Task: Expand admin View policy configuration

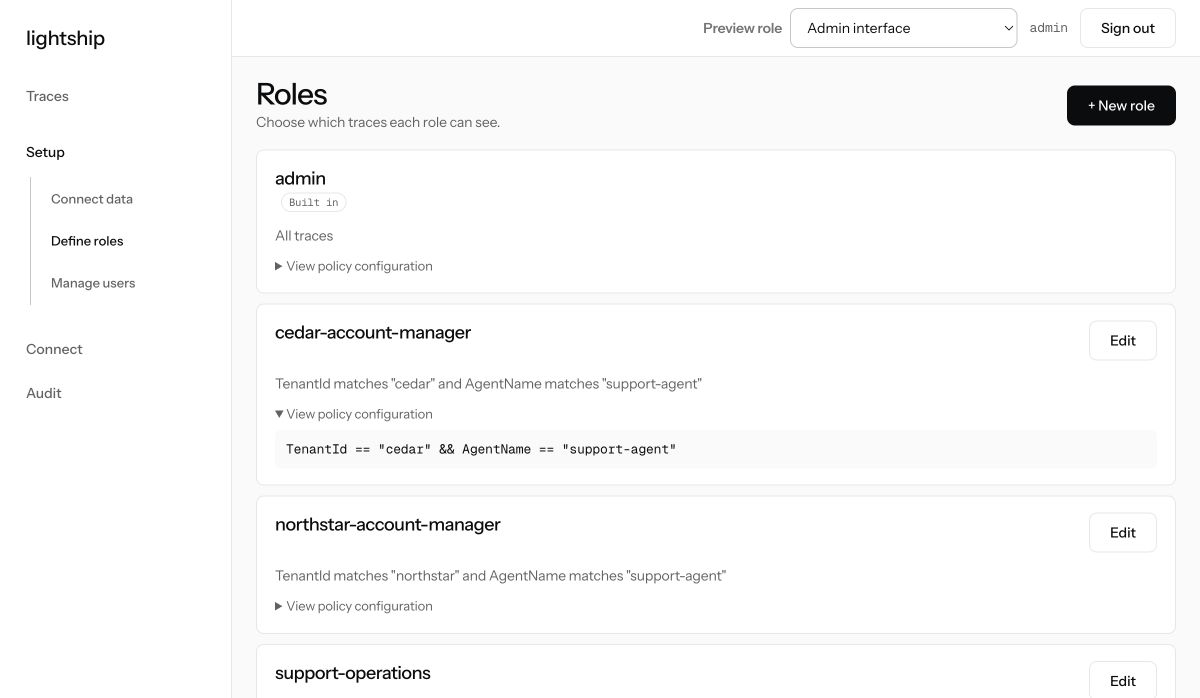Action: tap(354, 266)
